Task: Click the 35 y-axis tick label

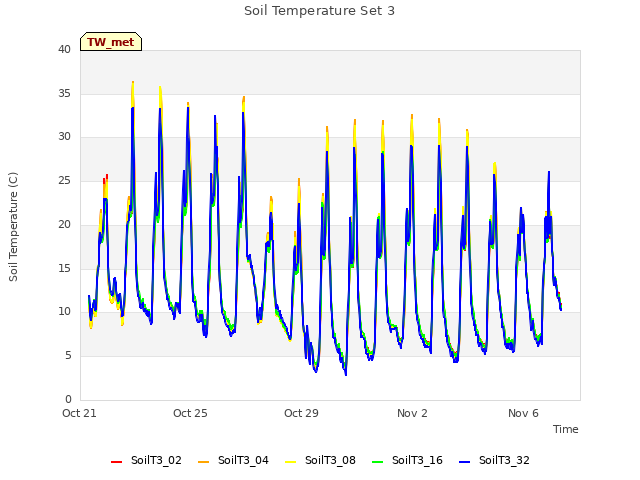Action: tap(64, 93)
